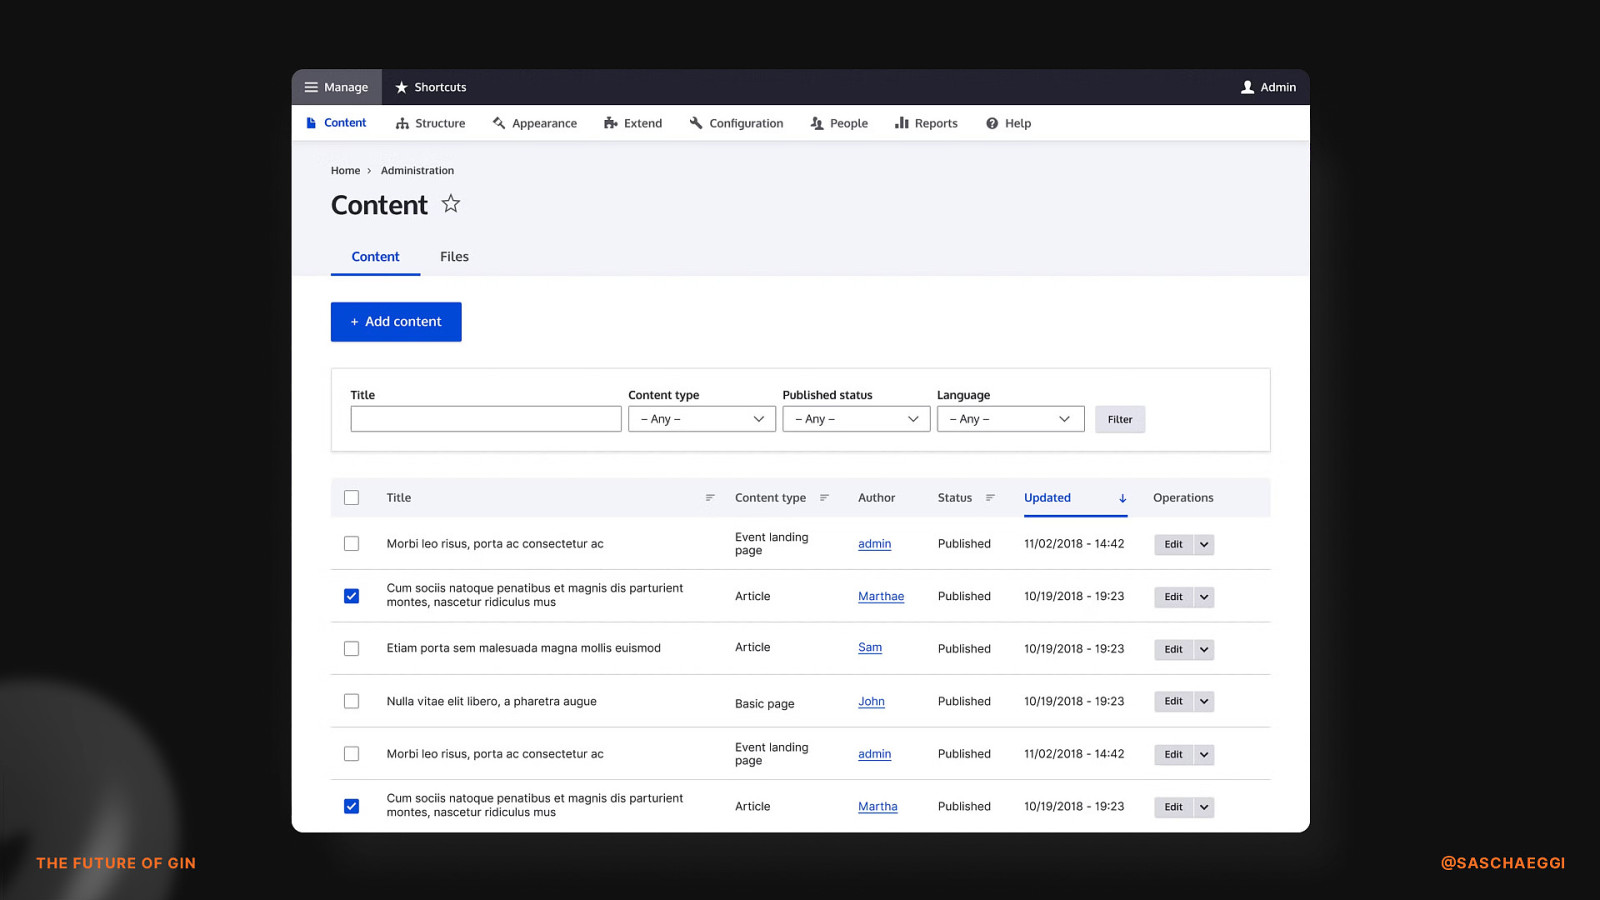Image resolution: width=1600 pixels, height=900 pixels.
Task: Switch to the Files tab
Action: coord(454,257)
